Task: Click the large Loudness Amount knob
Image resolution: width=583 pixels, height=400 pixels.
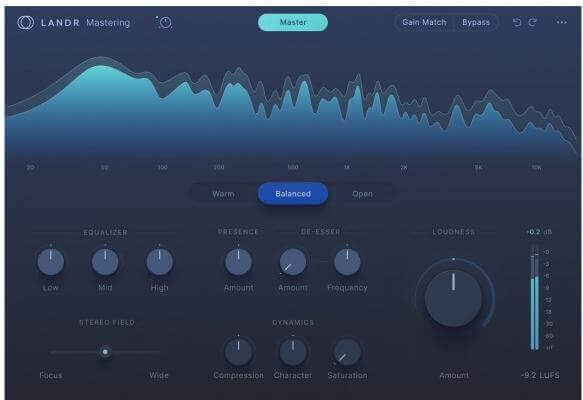Action: click(x=454, y=298)
